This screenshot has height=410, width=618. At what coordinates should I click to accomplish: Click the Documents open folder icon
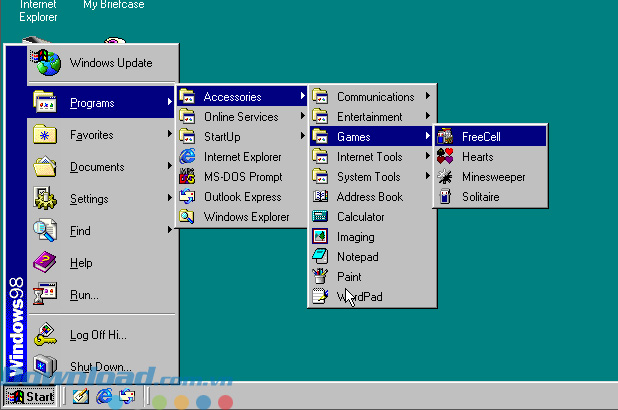(x=45, y=166)
